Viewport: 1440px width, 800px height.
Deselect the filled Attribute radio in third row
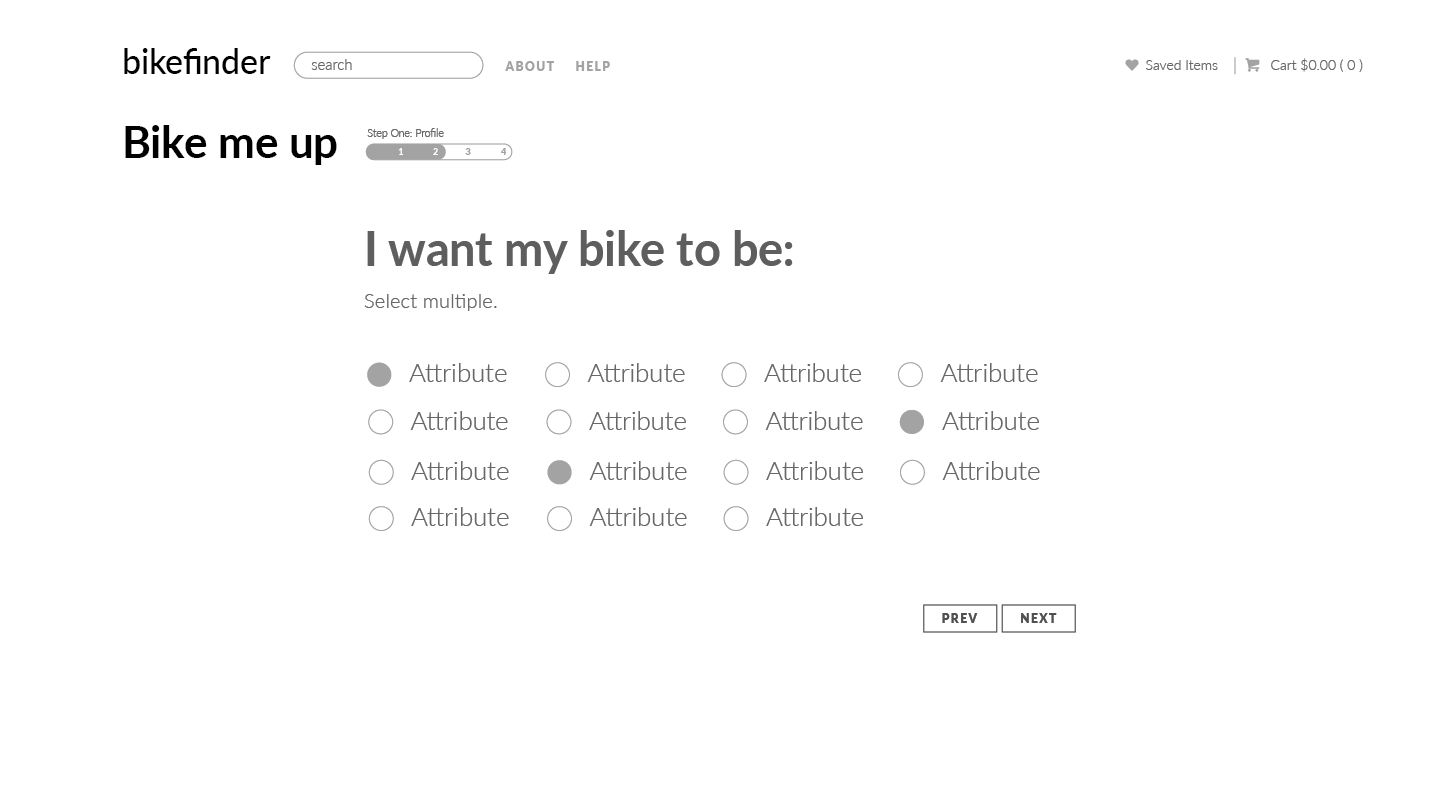pyautogui.click(x=559, y=472)
